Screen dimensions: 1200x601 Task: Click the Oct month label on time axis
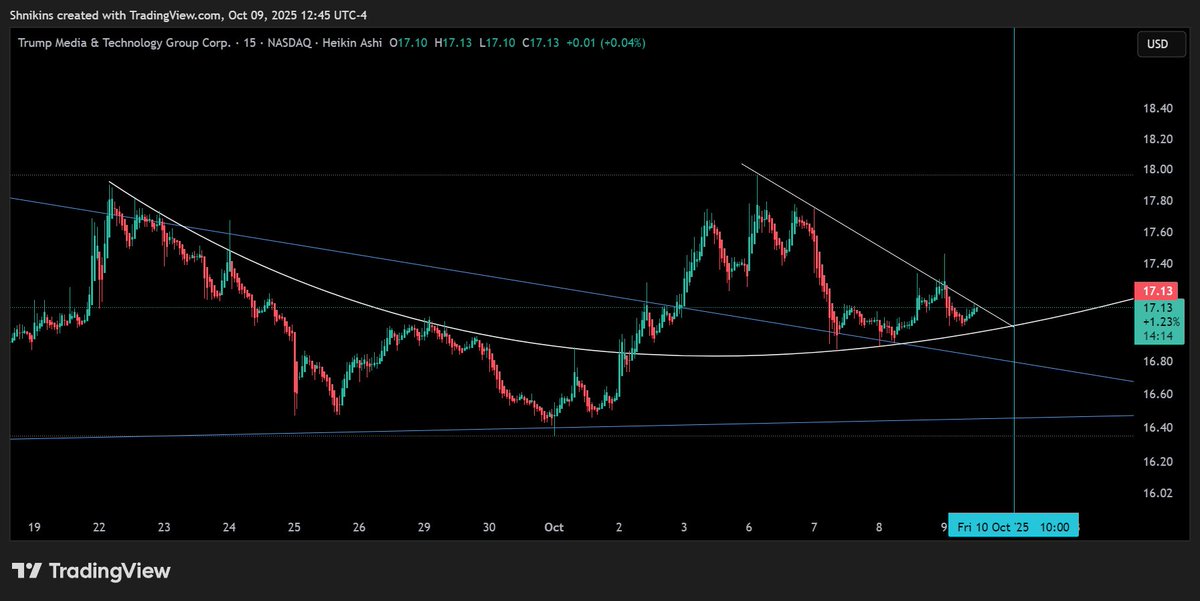pyautogui.click(x=554, y=526)
